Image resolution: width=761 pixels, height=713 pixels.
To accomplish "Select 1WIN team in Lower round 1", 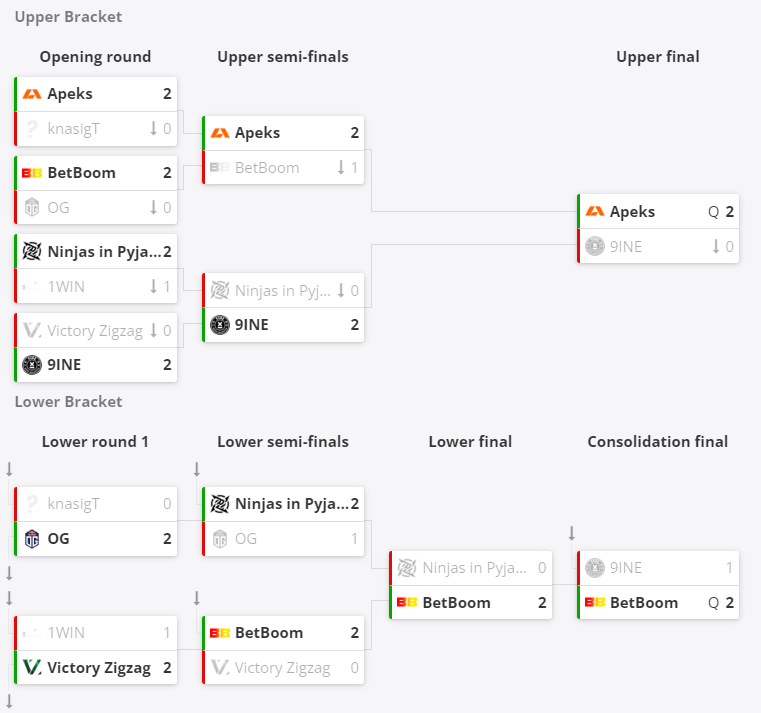I will (x=96, y=632).
